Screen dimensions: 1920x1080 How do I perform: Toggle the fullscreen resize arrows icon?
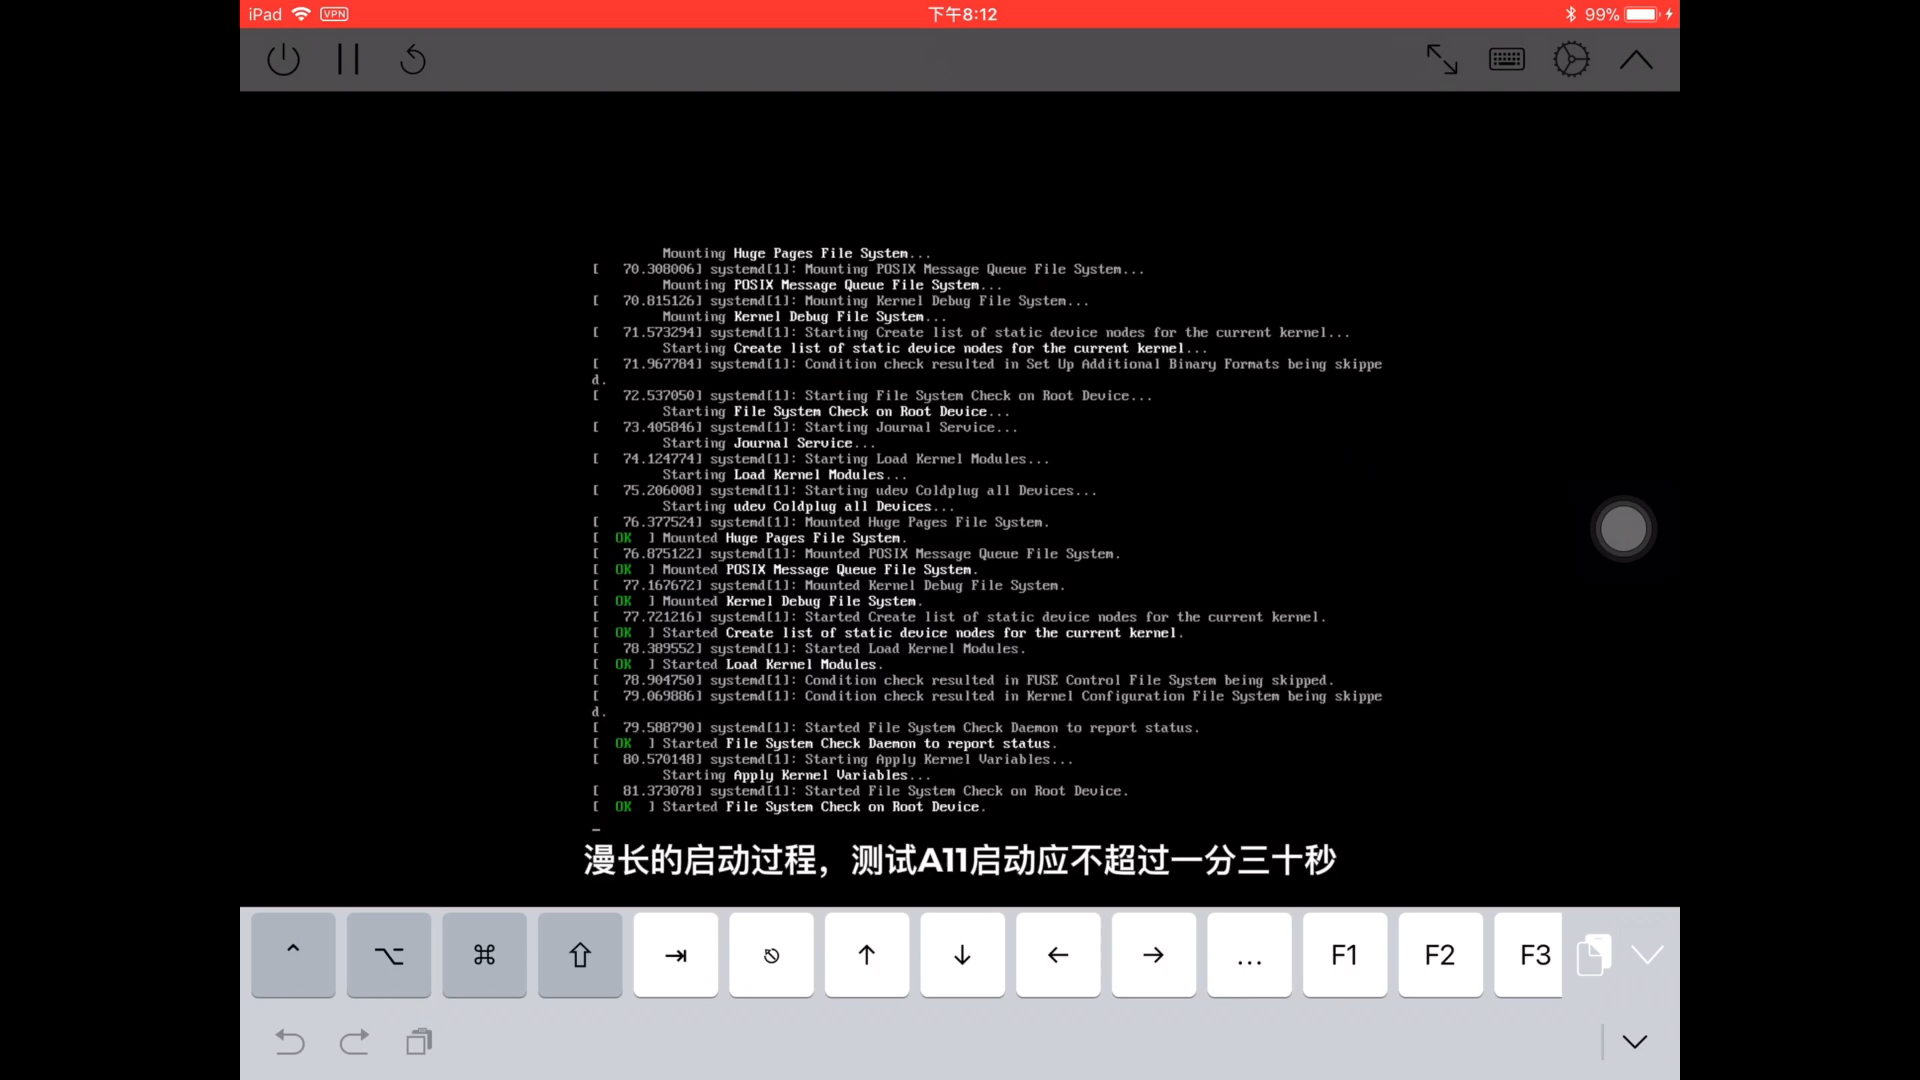pyautogui.click(x=1442, y=60)
